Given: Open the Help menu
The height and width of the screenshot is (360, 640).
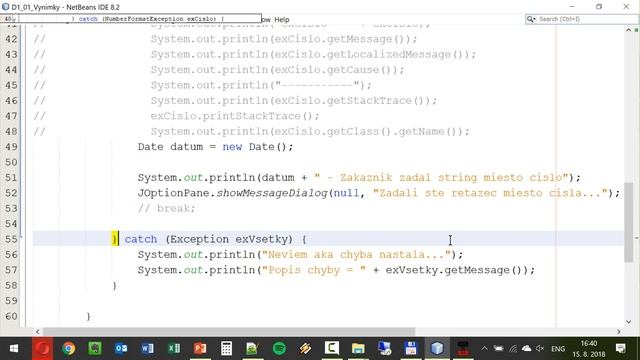Looking at the screenshot, I should click(x=282, y=20).
